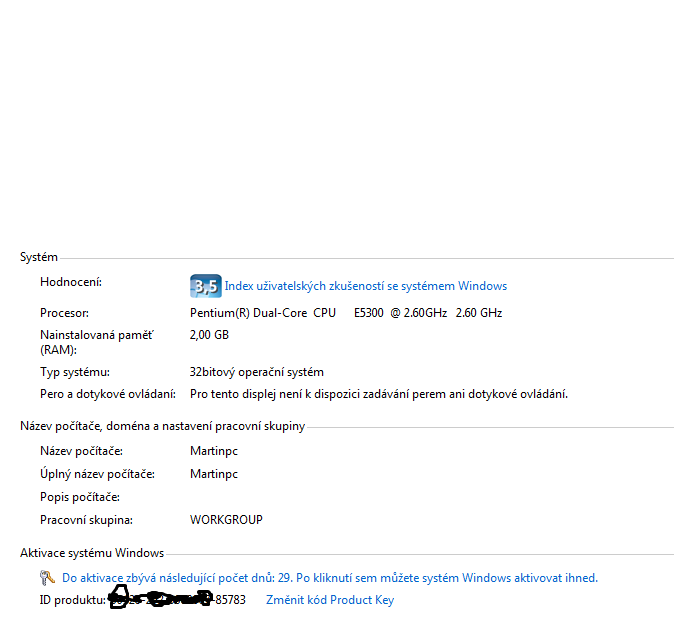
Task: Click 32bitový operační systém value
Action: click(257, 372)
